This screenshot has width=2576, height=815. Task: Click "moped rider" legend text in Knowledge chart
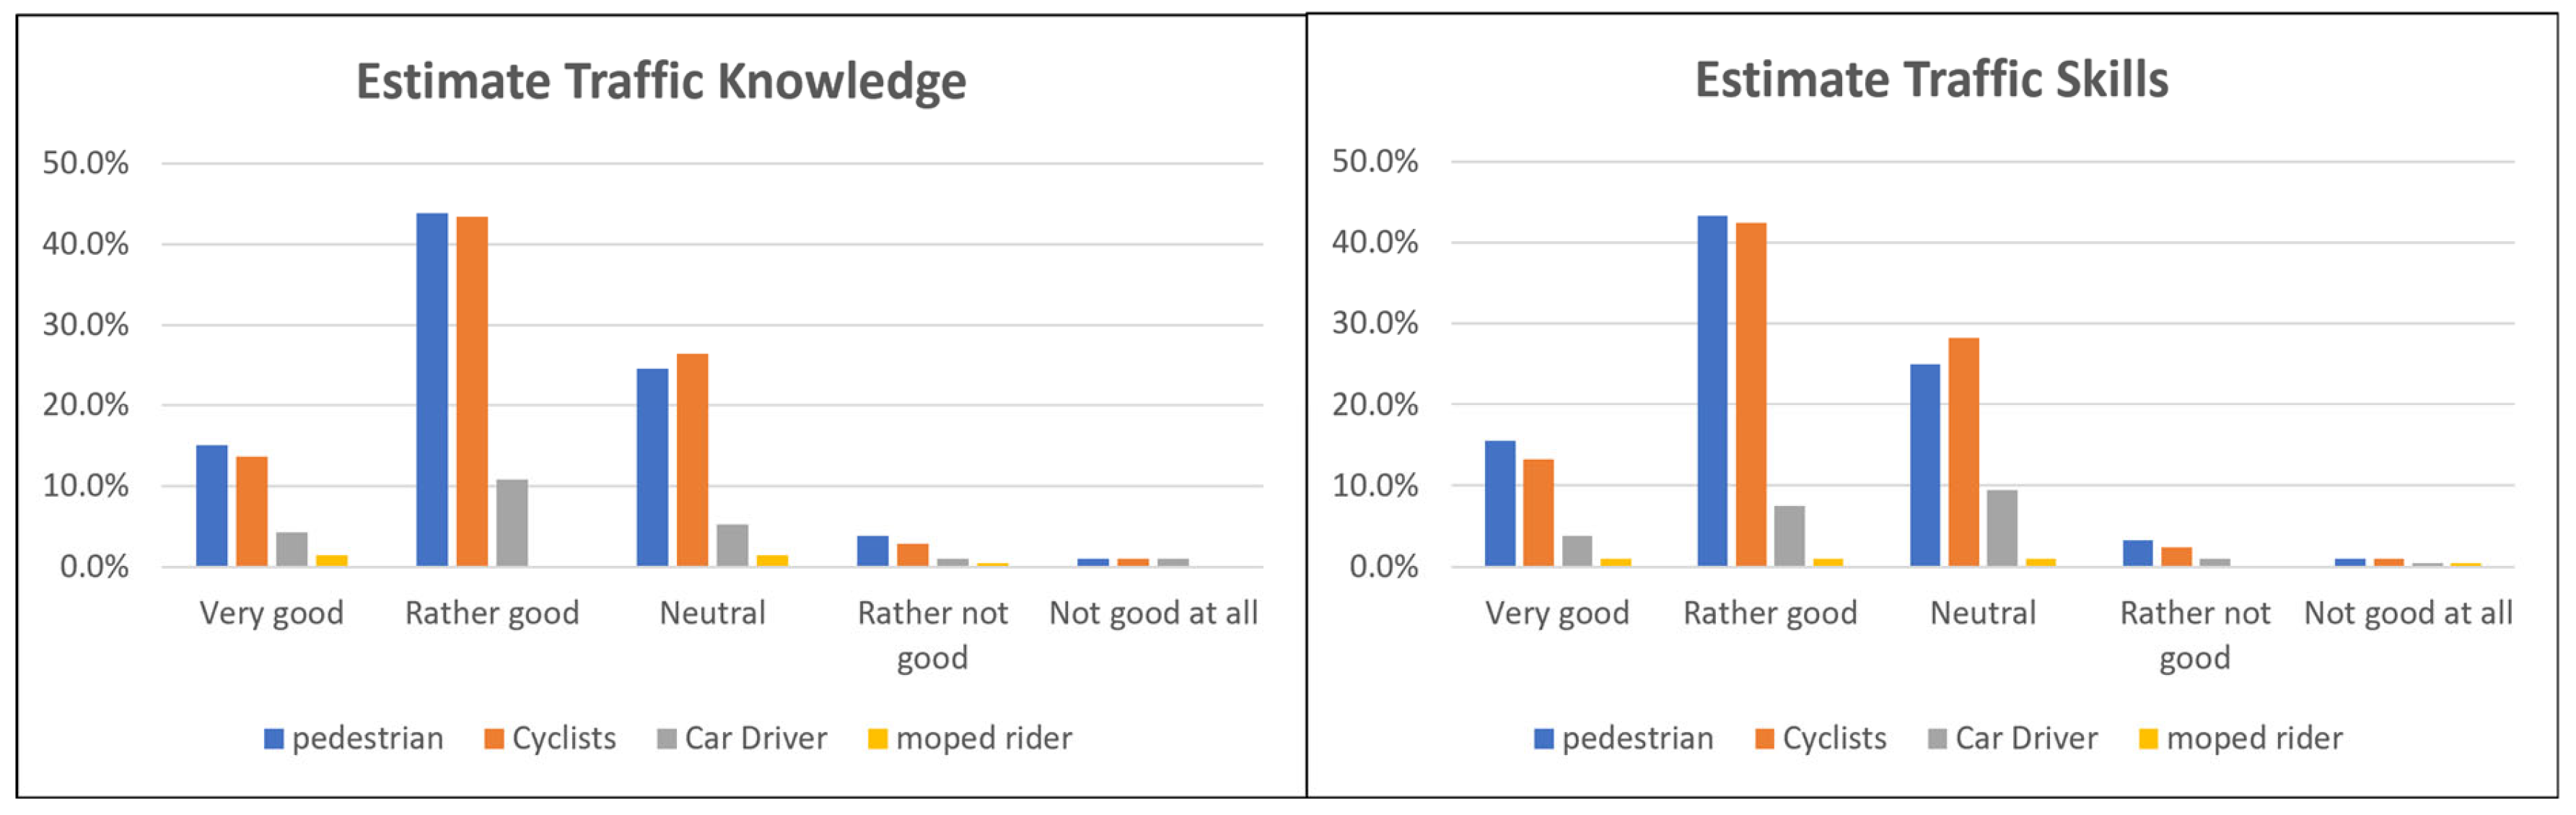(x=983, y=739)
